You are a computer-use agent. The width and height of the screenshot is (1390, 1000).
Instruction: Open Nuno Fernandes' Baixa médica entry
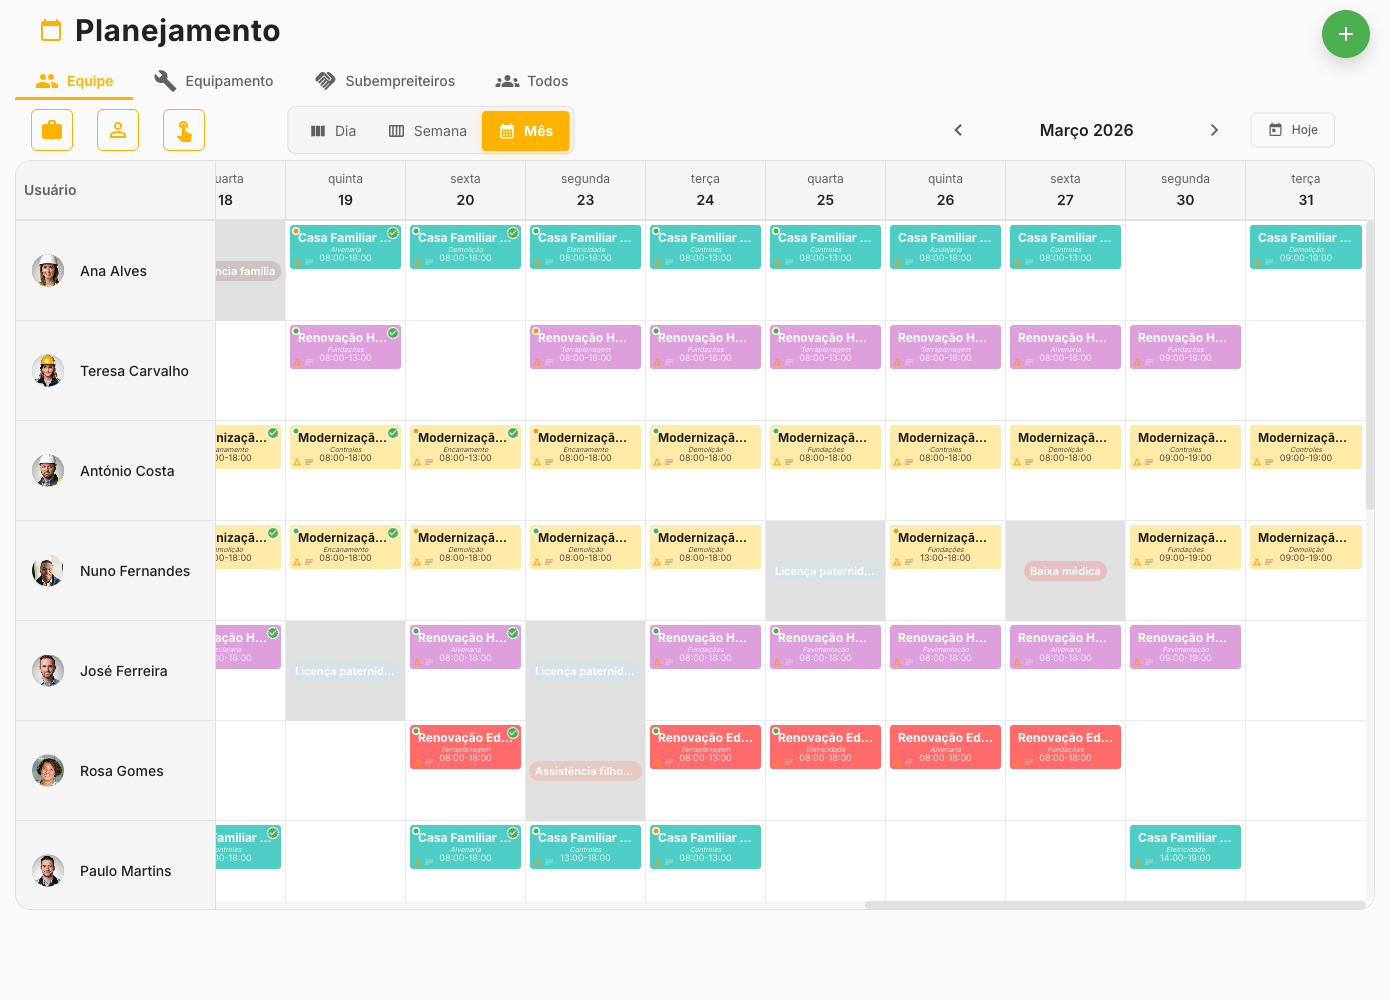1065,571
